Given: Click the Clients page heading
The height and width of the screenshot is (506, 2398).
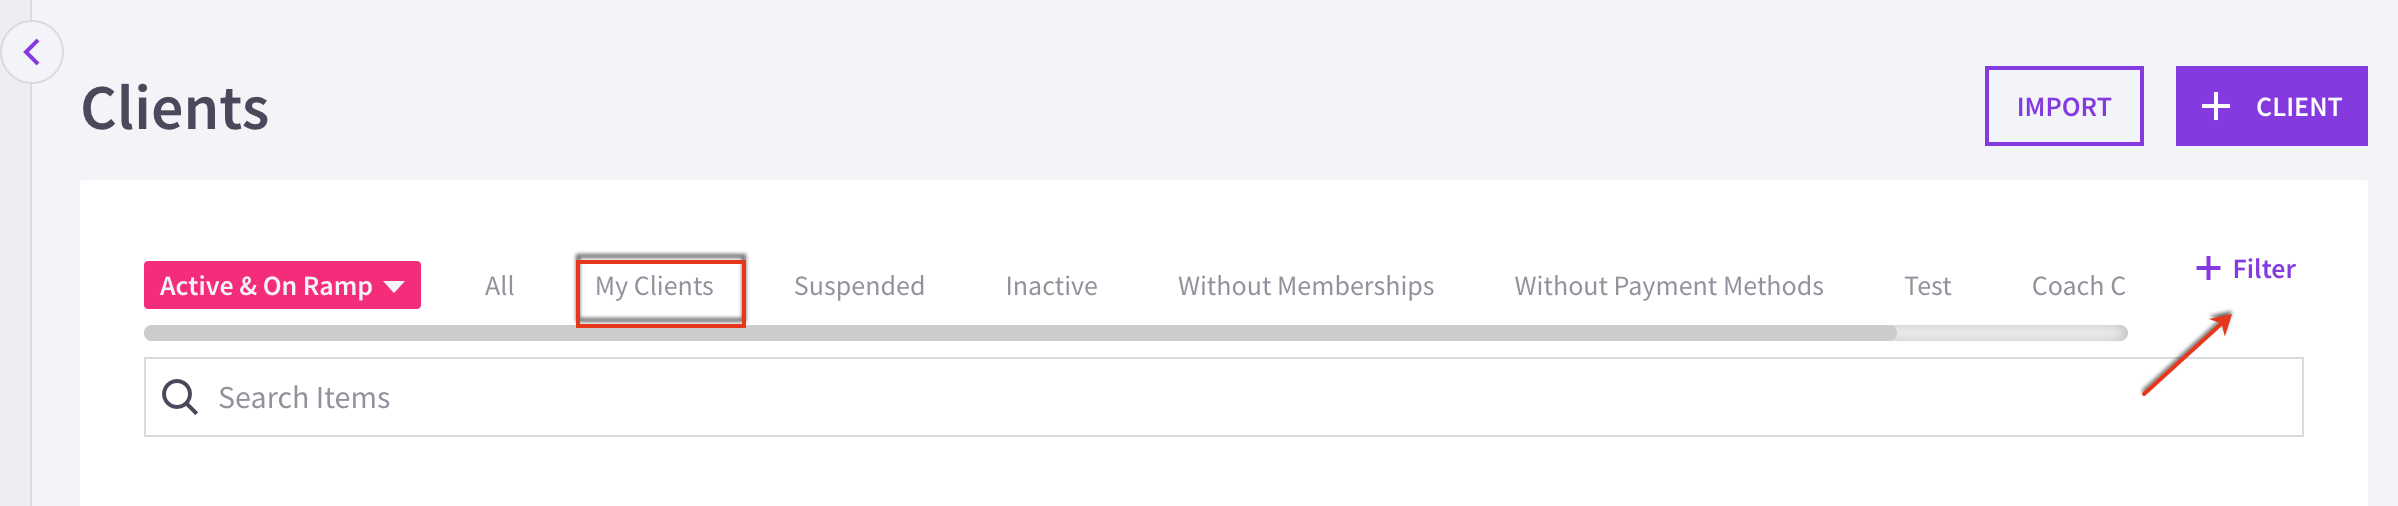Looking at the screenshot, I should [x=175, y=107].
